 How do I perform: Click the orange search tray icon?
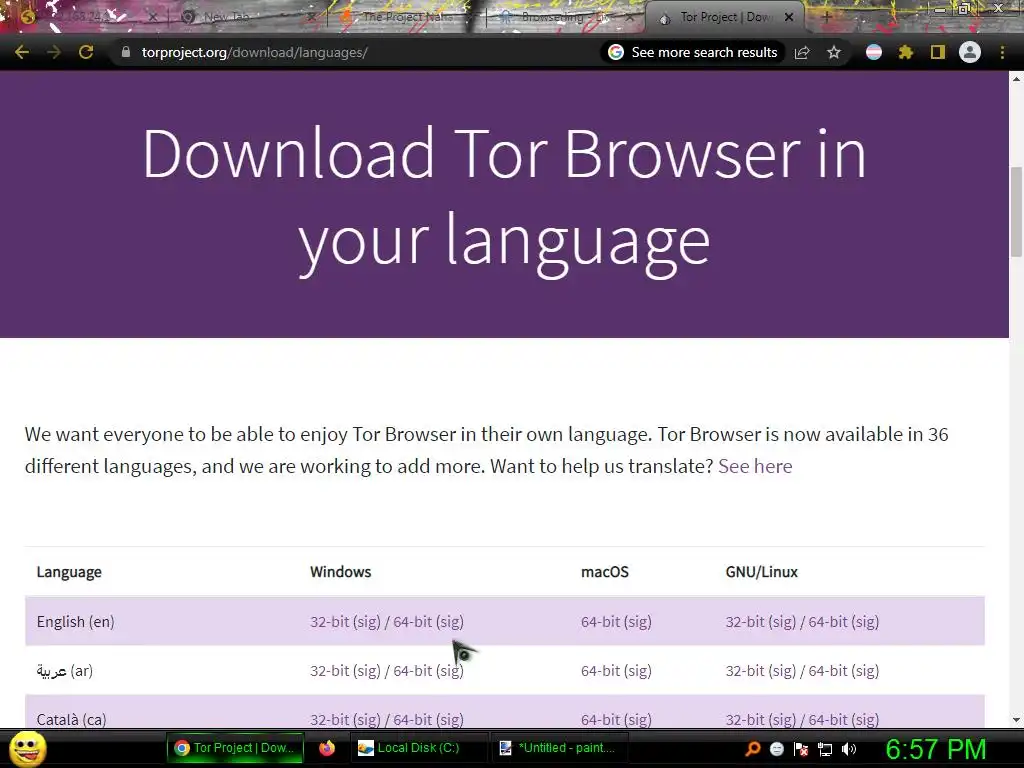tap(752, 749)
